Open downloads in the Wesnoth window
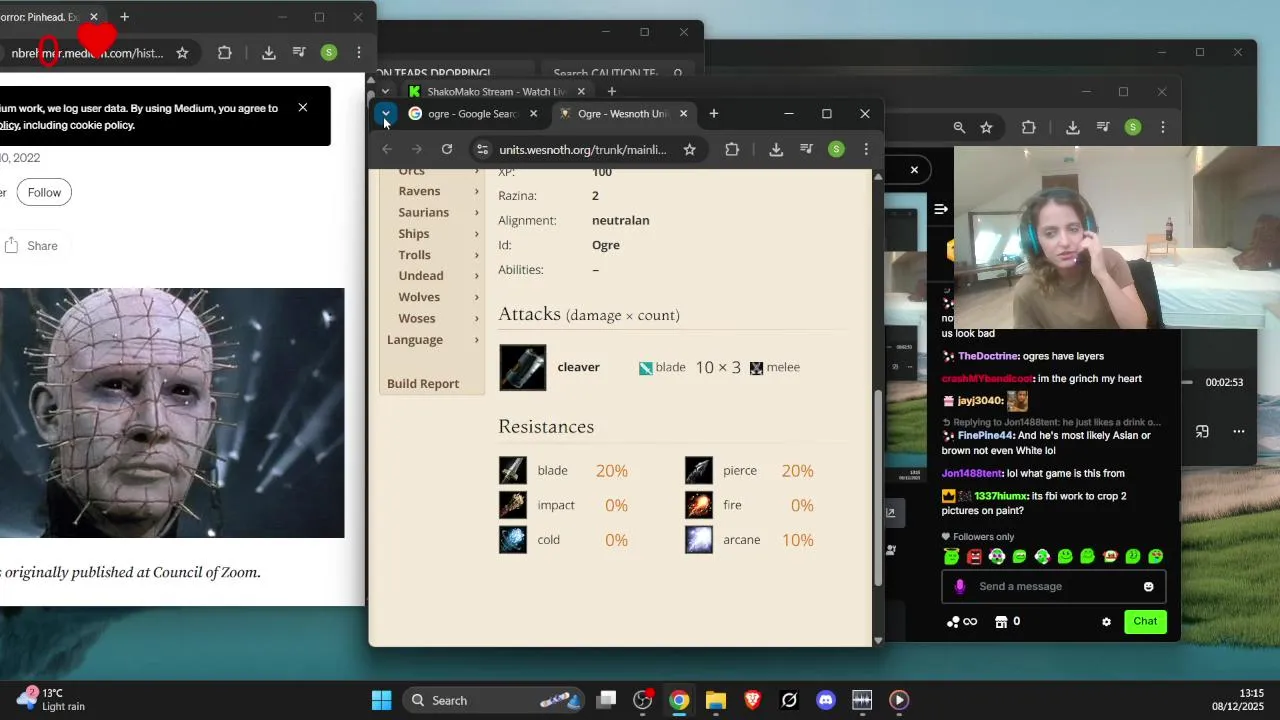The height and width of the screenshot is (720, 1280). coord(776,149)
